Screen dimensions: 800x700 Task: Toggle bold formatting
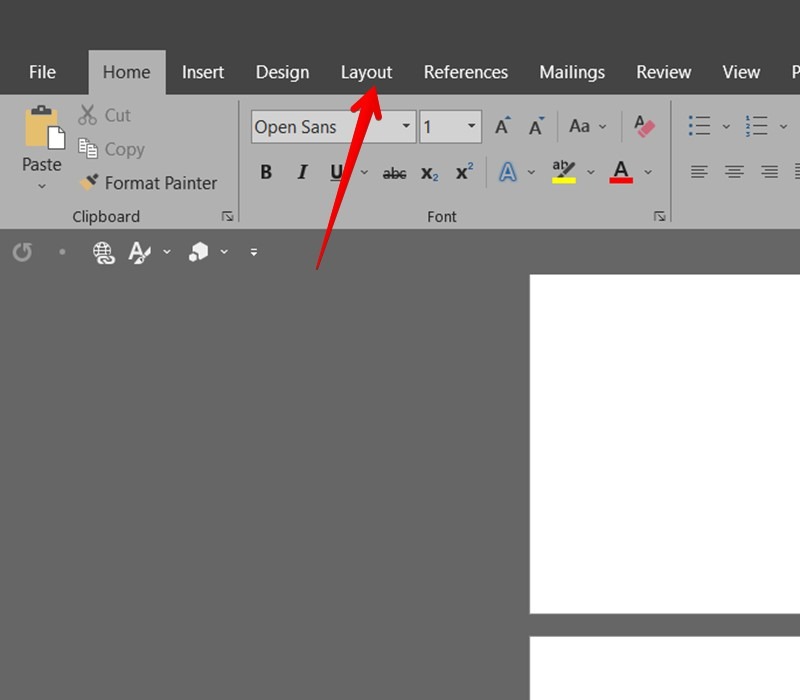266,171
